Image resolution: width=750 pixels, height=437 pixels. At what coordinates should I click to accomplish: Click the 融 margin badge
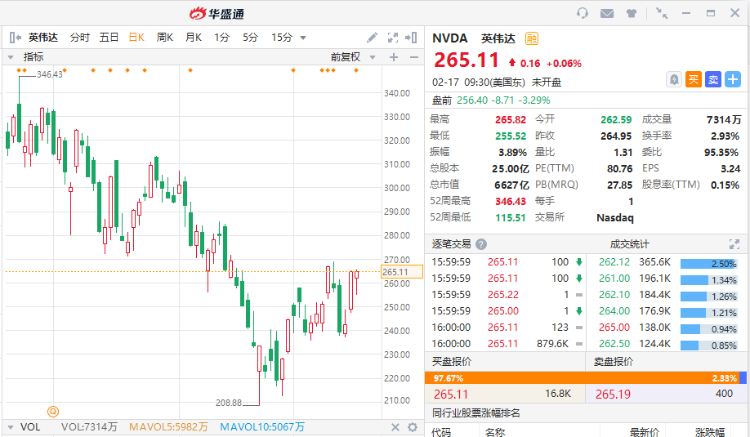pos(531,38)
